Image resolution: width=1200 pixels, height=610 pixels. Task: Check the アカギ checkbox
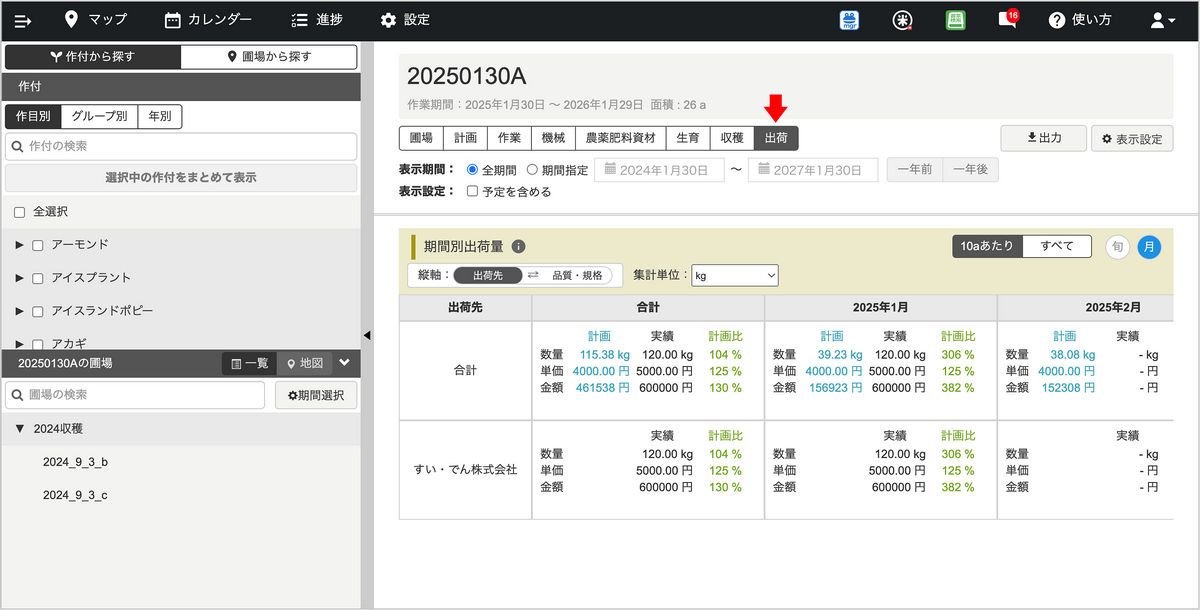point(38,343)
